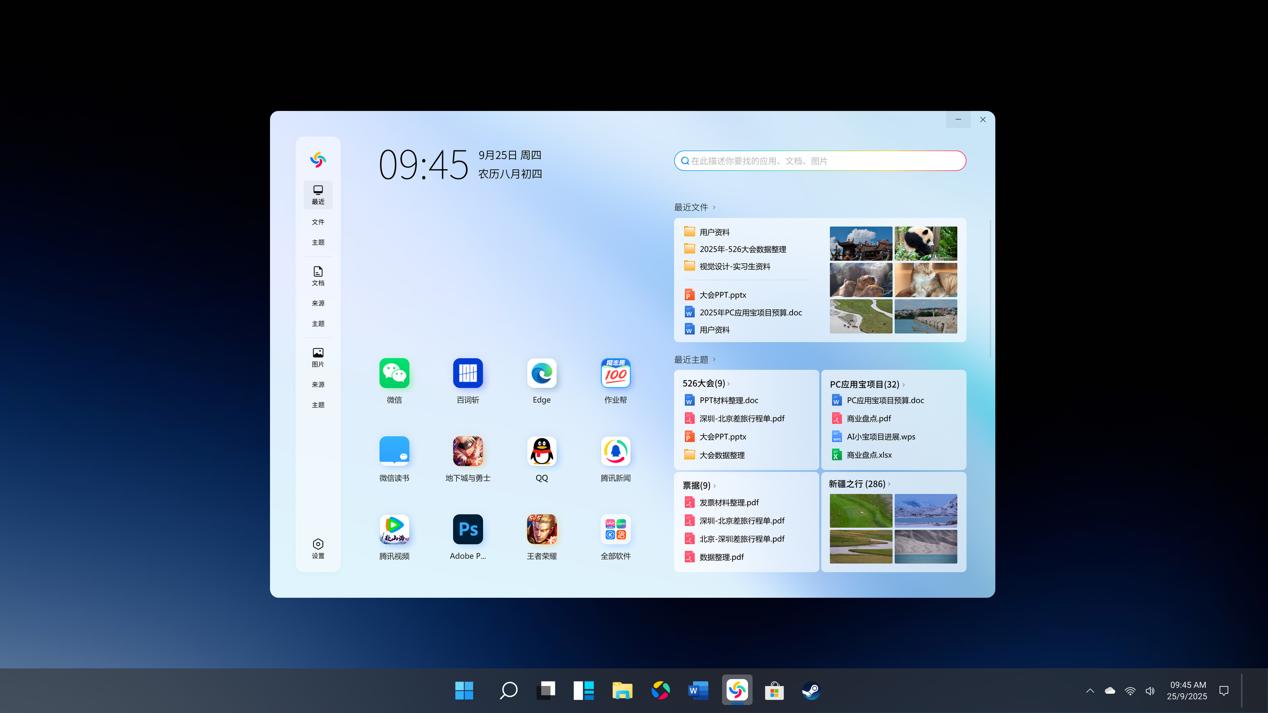Open 地下城与勇士 game icon
This screenshot has height=713, width=1268.
[x=467, y=451]
